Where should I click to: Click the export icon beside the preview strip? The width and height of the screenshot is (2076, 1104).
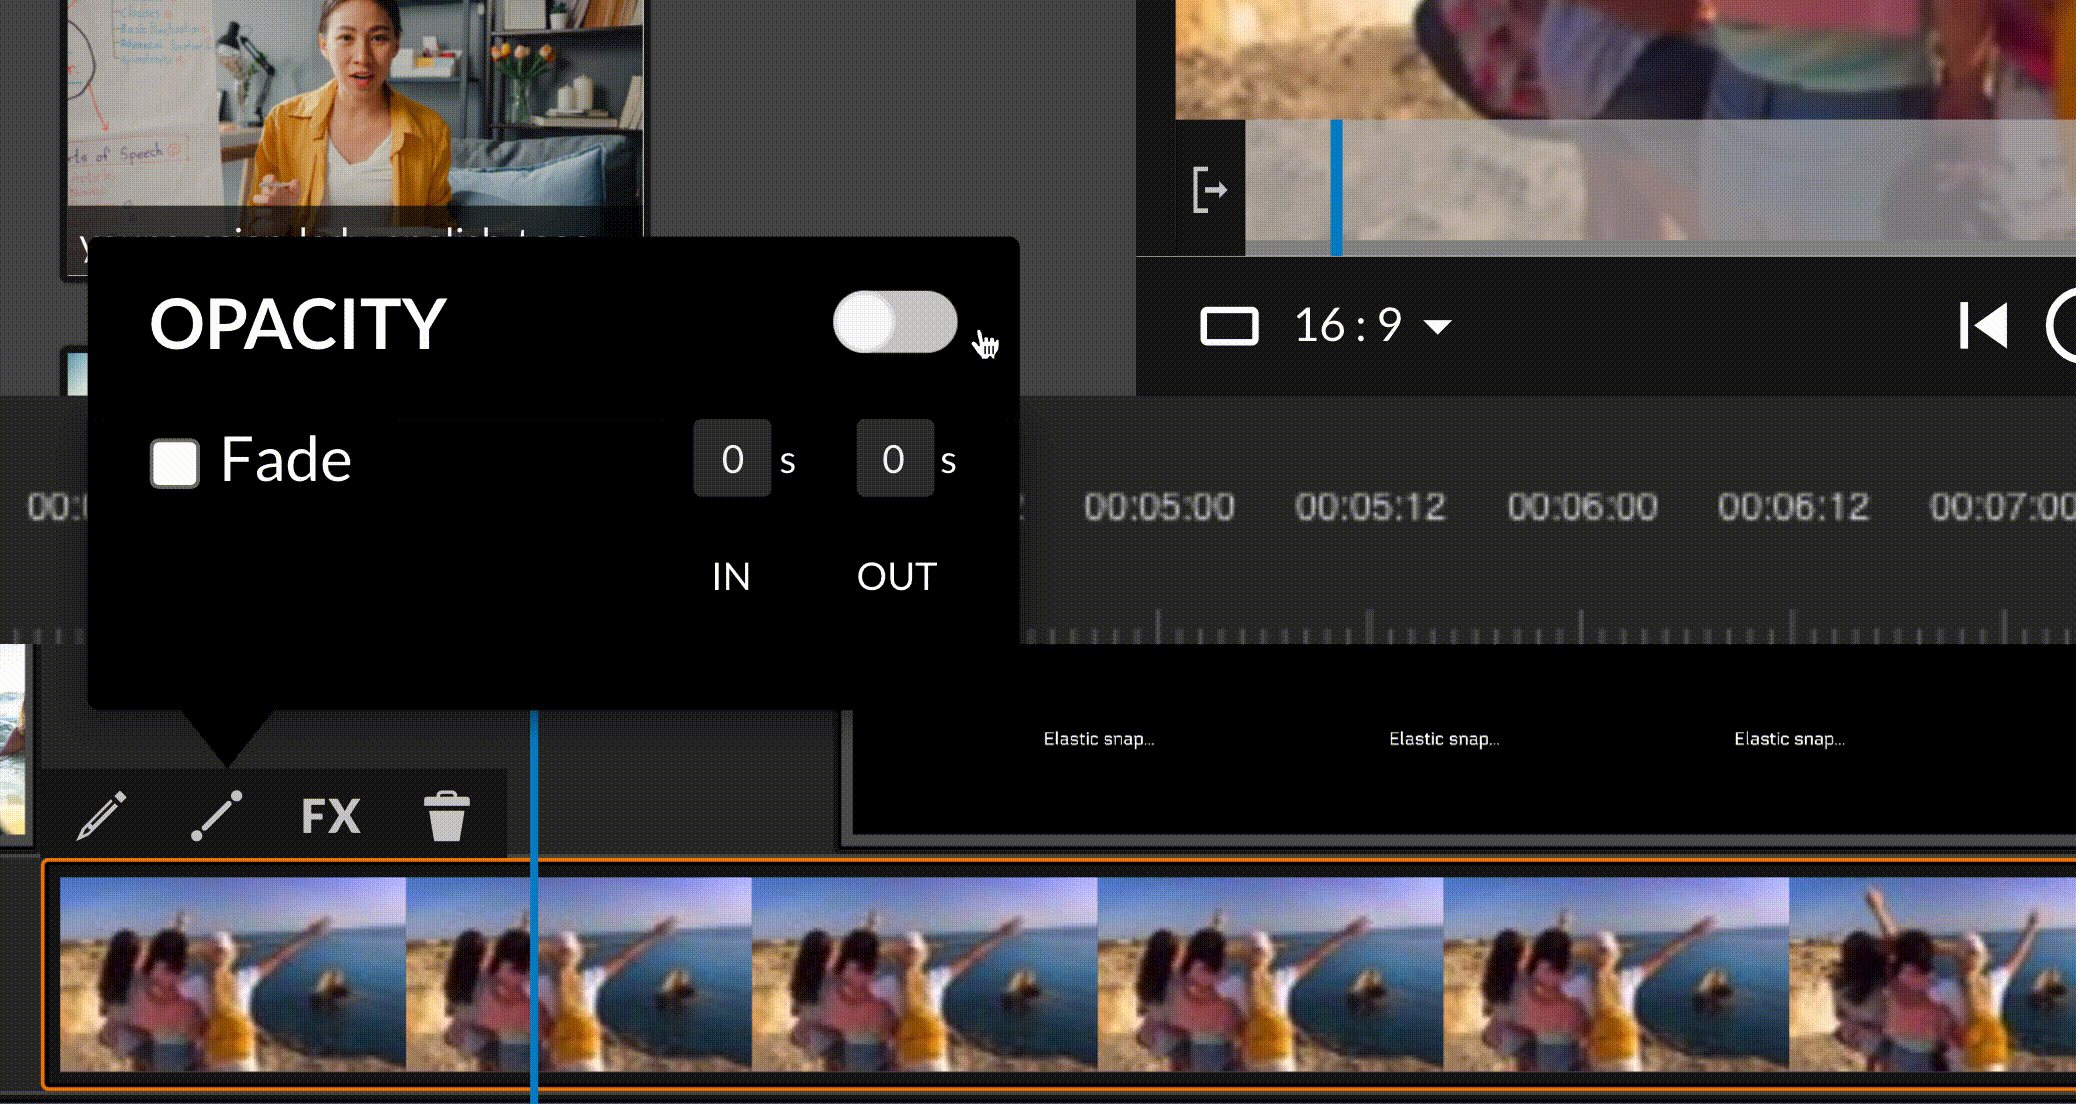pyautogui.click(x=1210, y=188)
